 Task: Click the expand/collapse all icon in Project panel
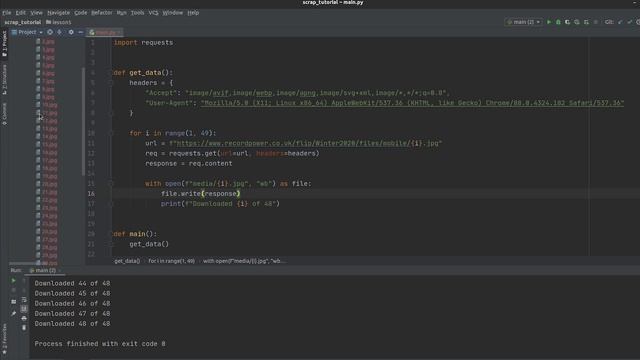[60, 32]
